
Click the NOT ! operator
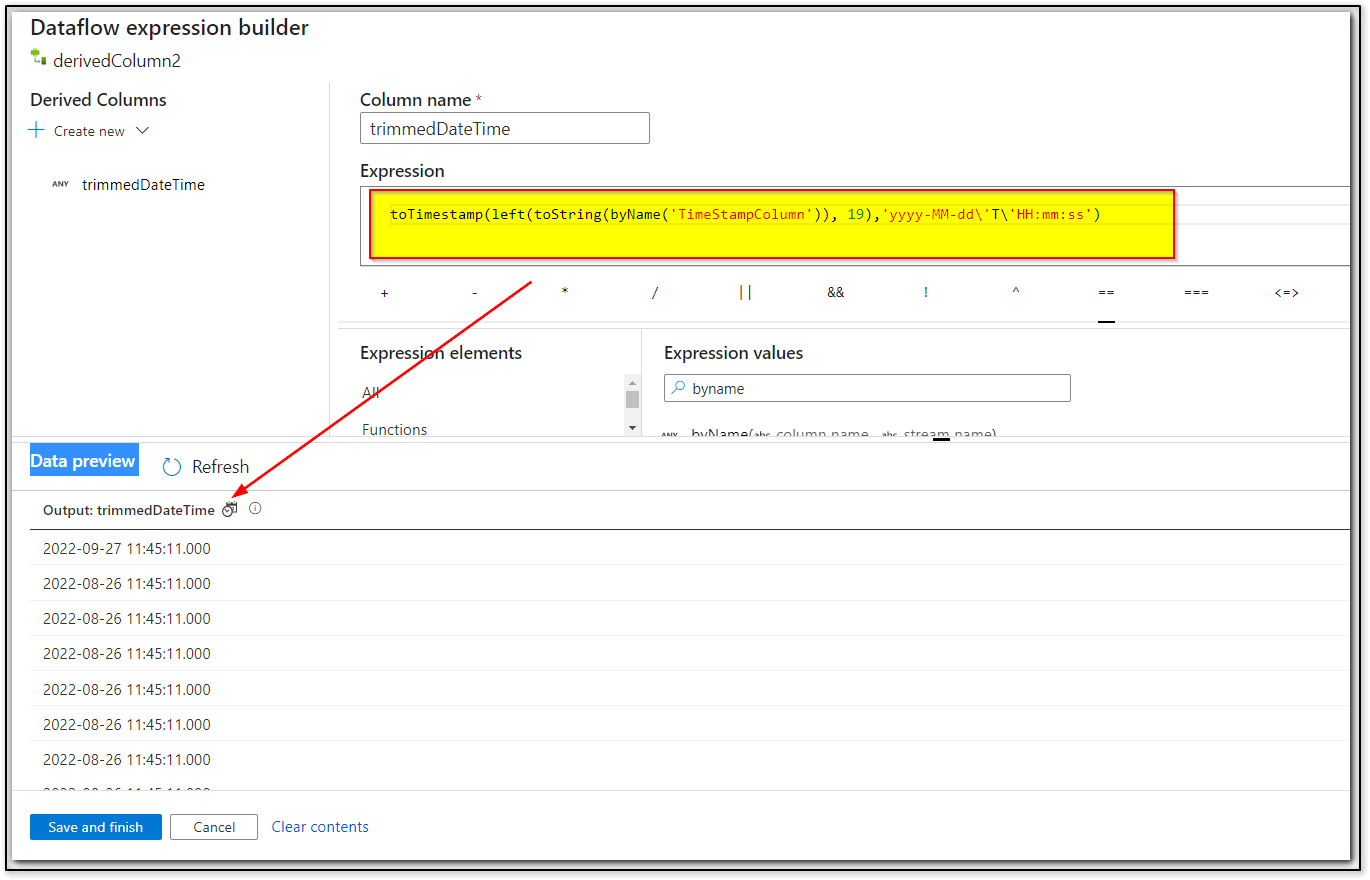pyautogui.click(x=926, y=292)
